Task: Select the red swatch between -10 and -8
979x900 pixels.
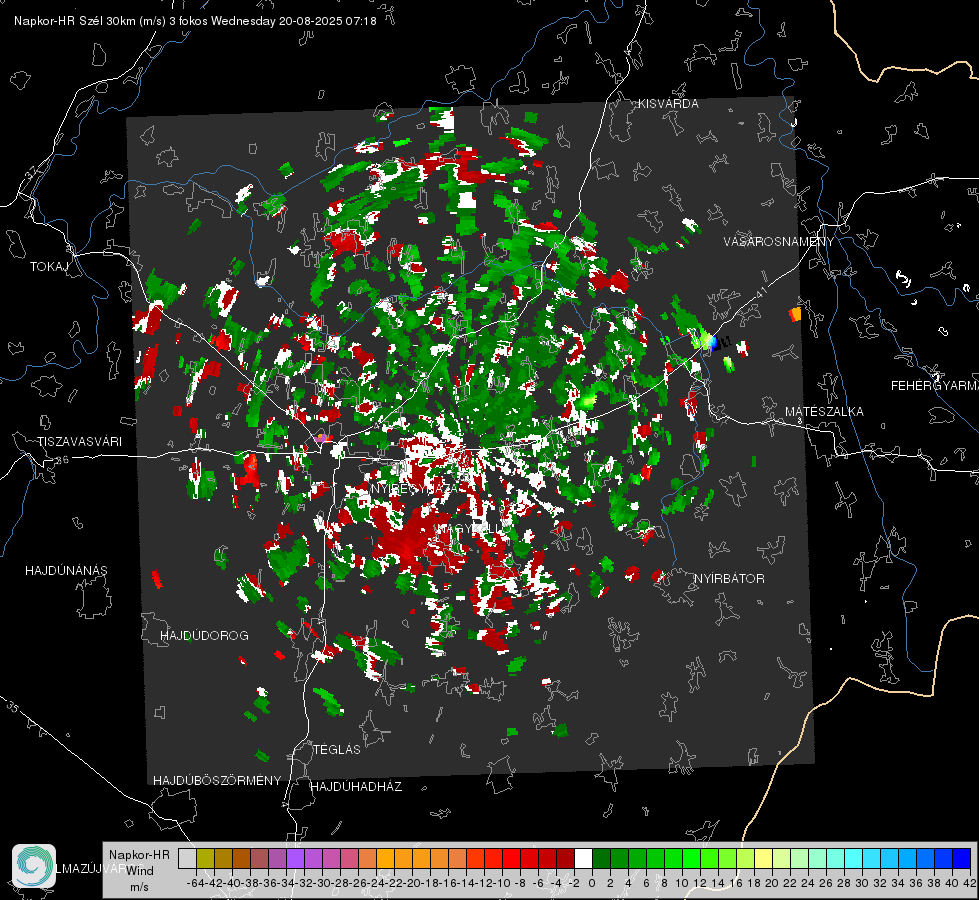Action: click(x=511, y=859)
